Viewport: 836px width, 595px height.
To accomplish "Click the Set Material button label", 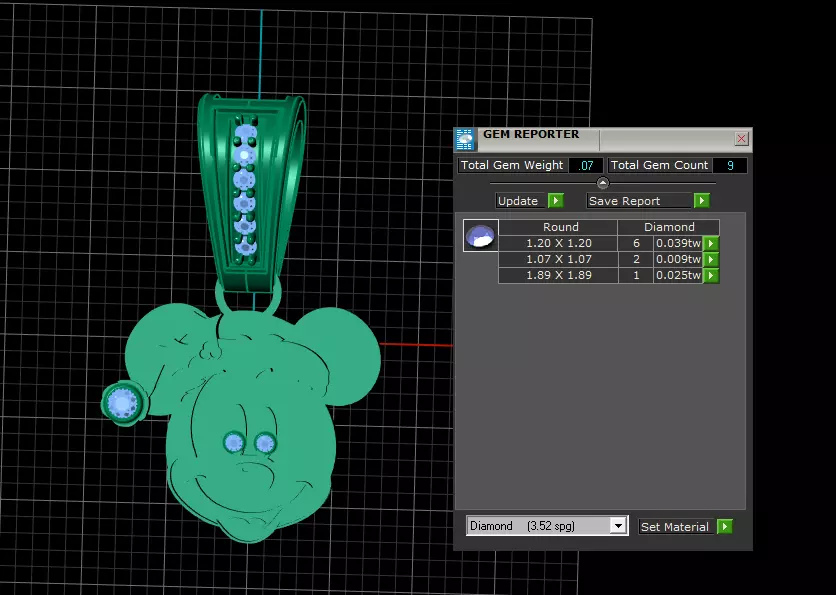I will point(674,527).
